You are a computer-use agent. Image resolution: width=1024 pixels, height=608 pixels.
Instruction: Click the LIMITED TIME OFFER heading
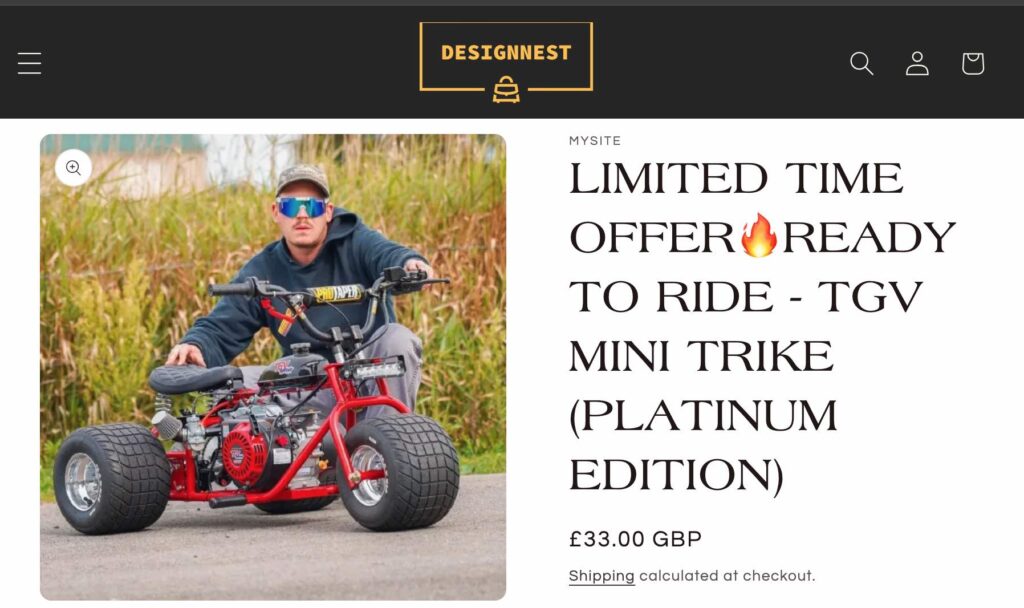(737, 208)
